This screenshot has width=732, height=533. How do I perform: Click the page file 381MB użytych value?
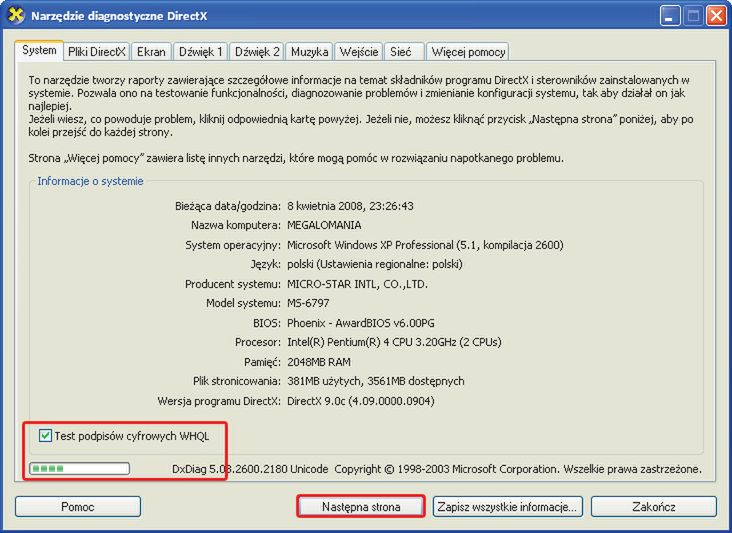[375, 381]
